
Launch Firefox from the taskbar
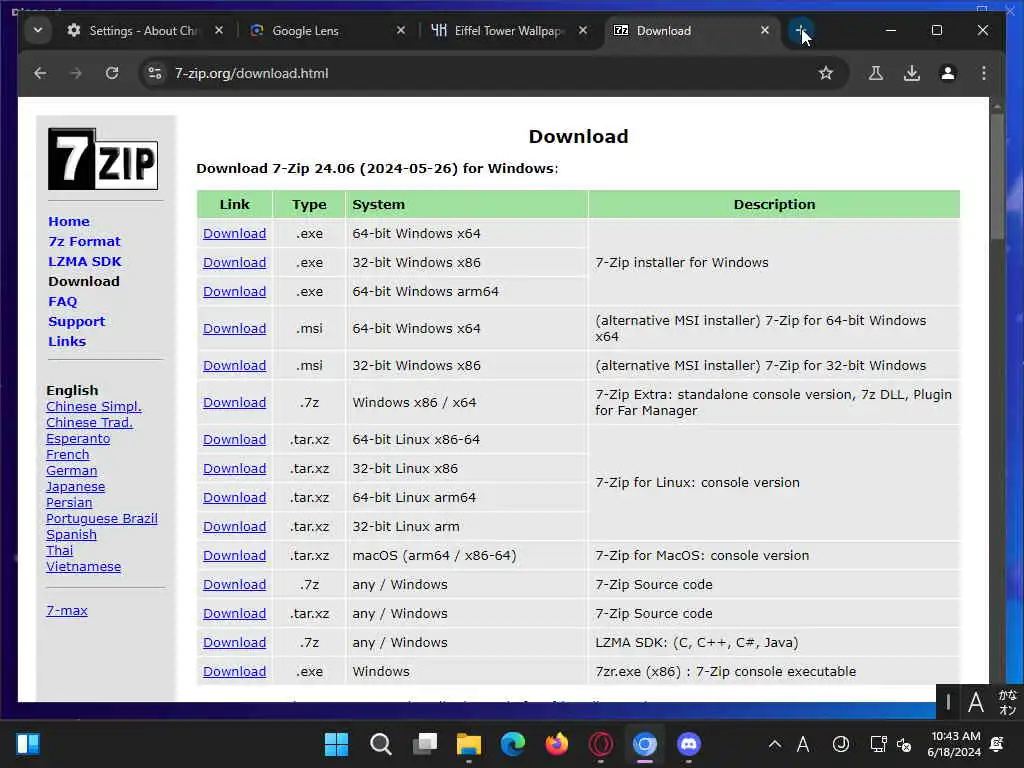point(556,744)
